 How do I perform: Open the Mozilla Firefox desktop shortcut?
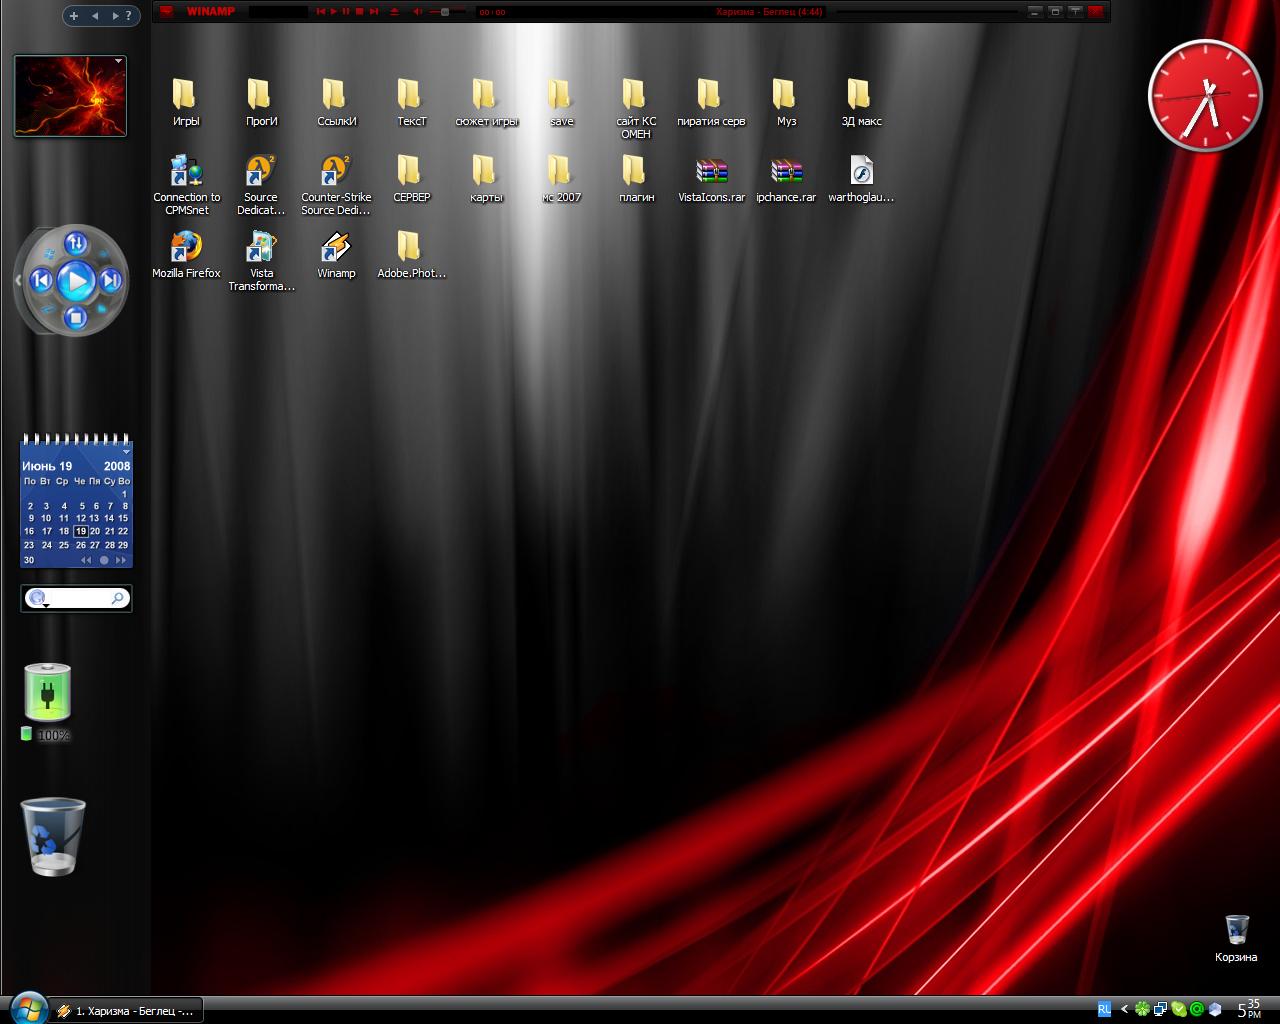coord(186,248)
